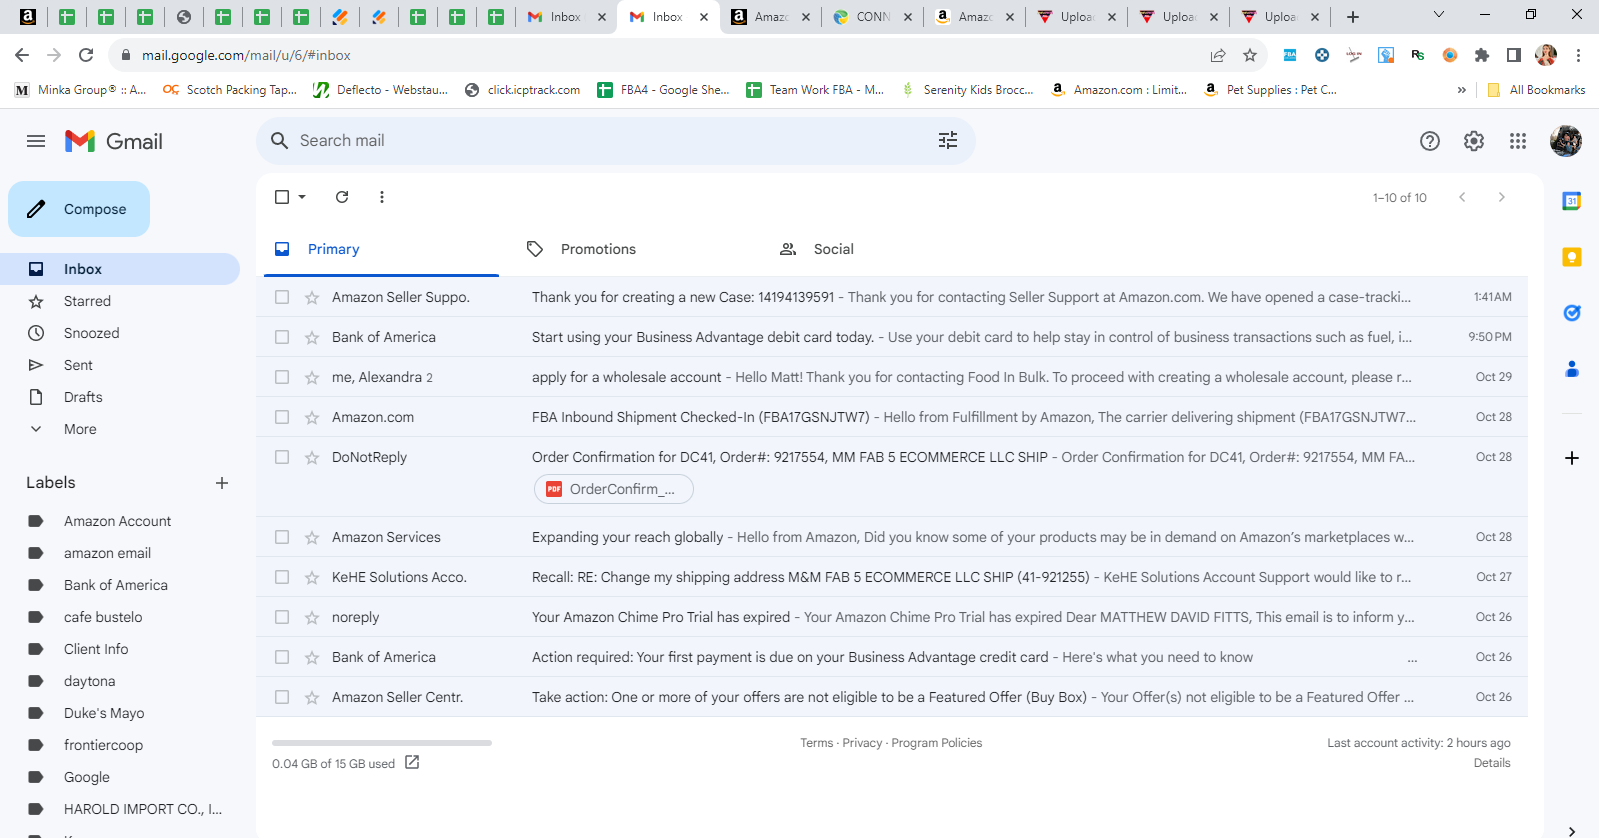The image size is (1599, 838).
Task: Open Chrome tab search dropdown
Action: 1439,15
